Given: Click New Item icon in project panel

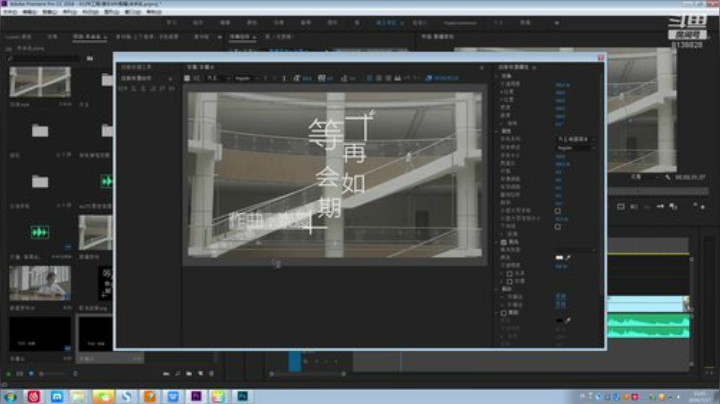Looking at the screenshot, I should [201, 374].
